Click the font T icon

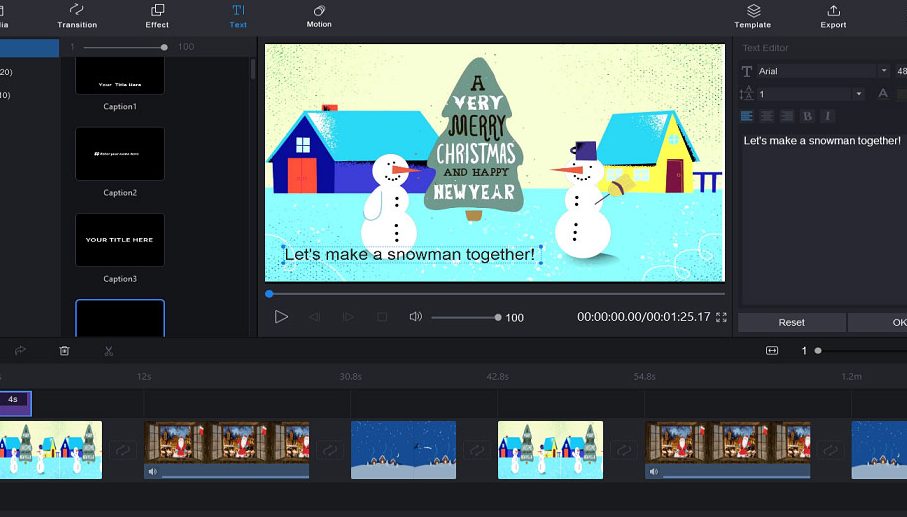(x=747, y=71)
